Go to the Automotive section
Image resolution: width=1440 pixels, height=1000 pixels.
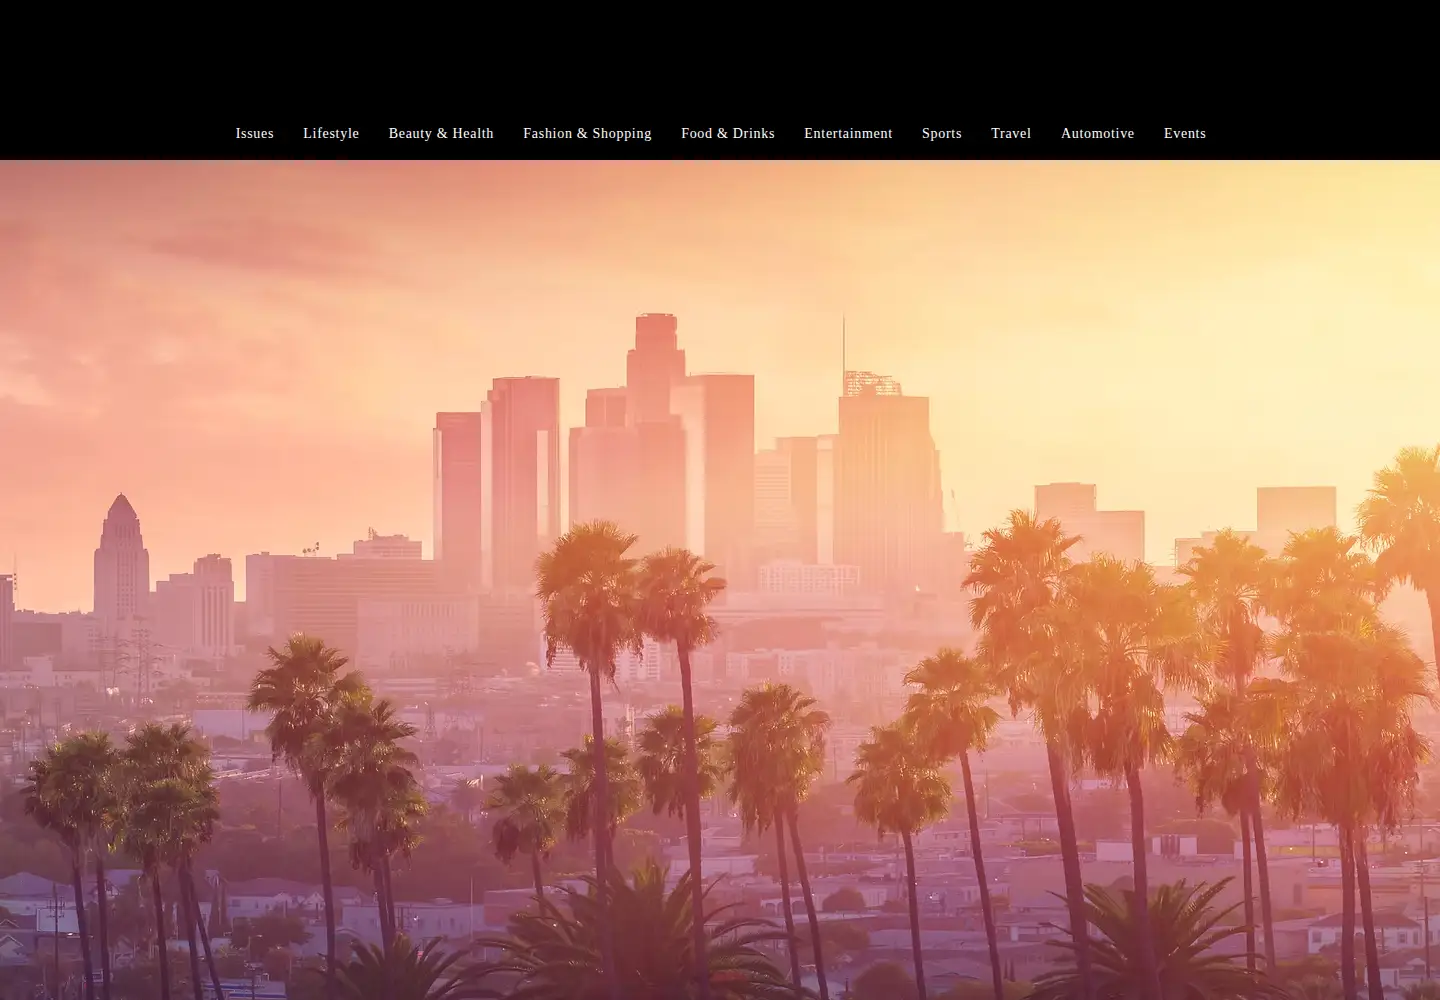coord(1097,133)
